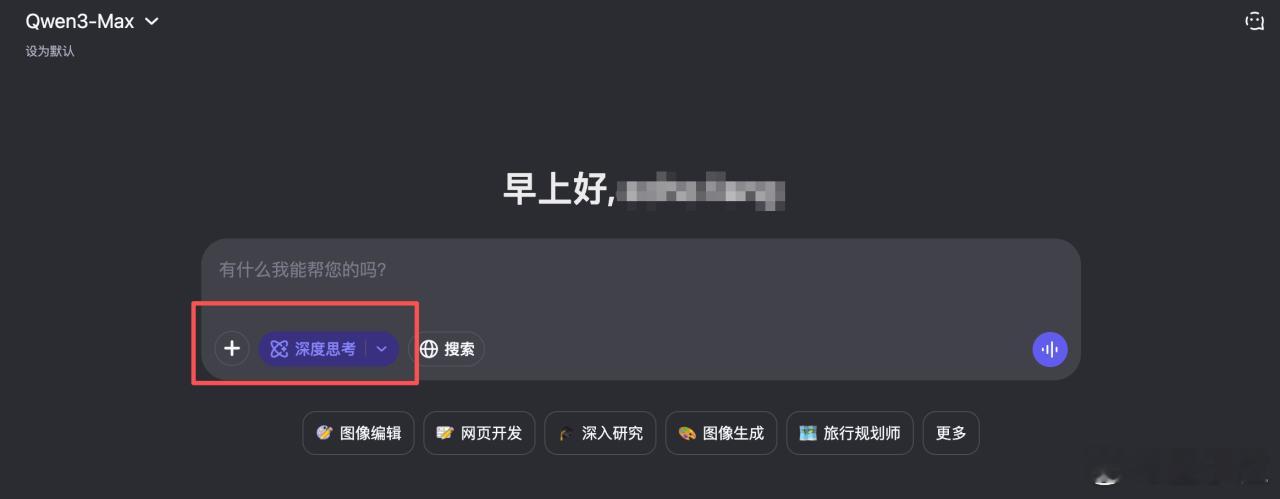Click the globe icon in the 搜索 chip

tap(429, 349)
